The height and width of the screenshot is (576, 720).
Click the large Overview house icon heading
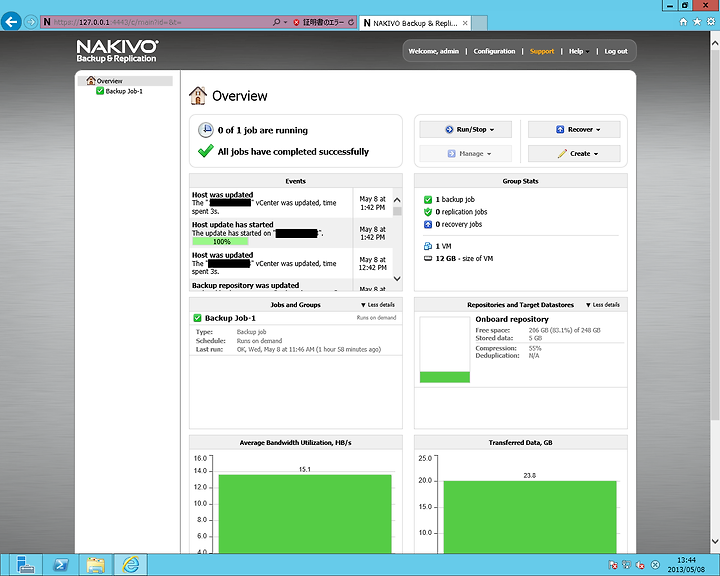(x=198, y=96)
